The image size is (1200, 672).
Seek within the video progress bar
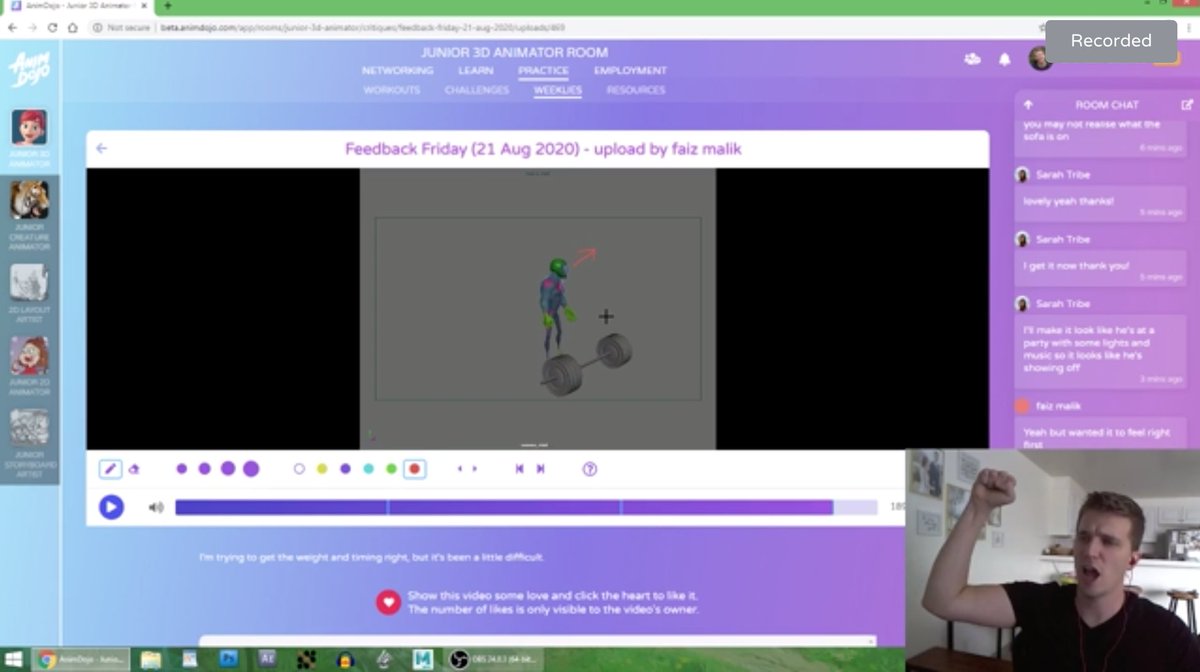[x=526, y=507]
